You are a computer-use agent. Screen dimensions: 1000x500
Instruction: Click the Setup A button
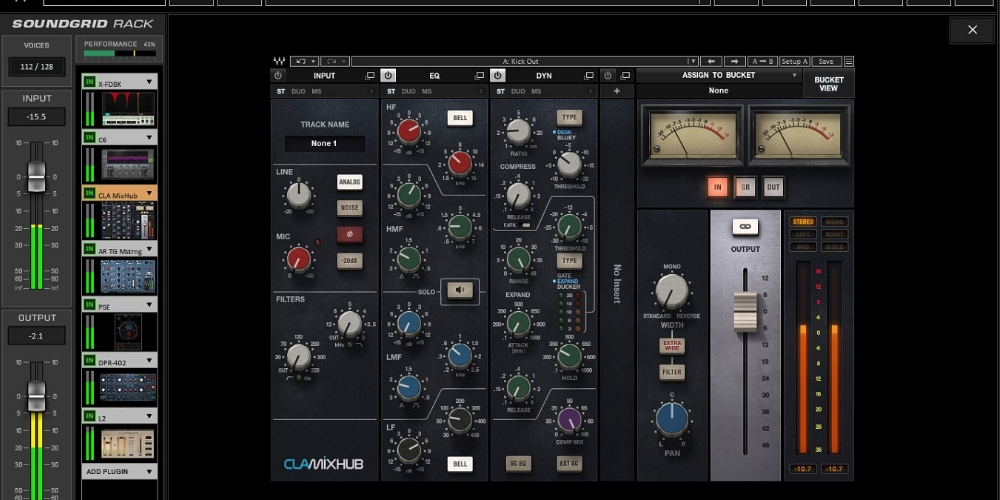795,62
